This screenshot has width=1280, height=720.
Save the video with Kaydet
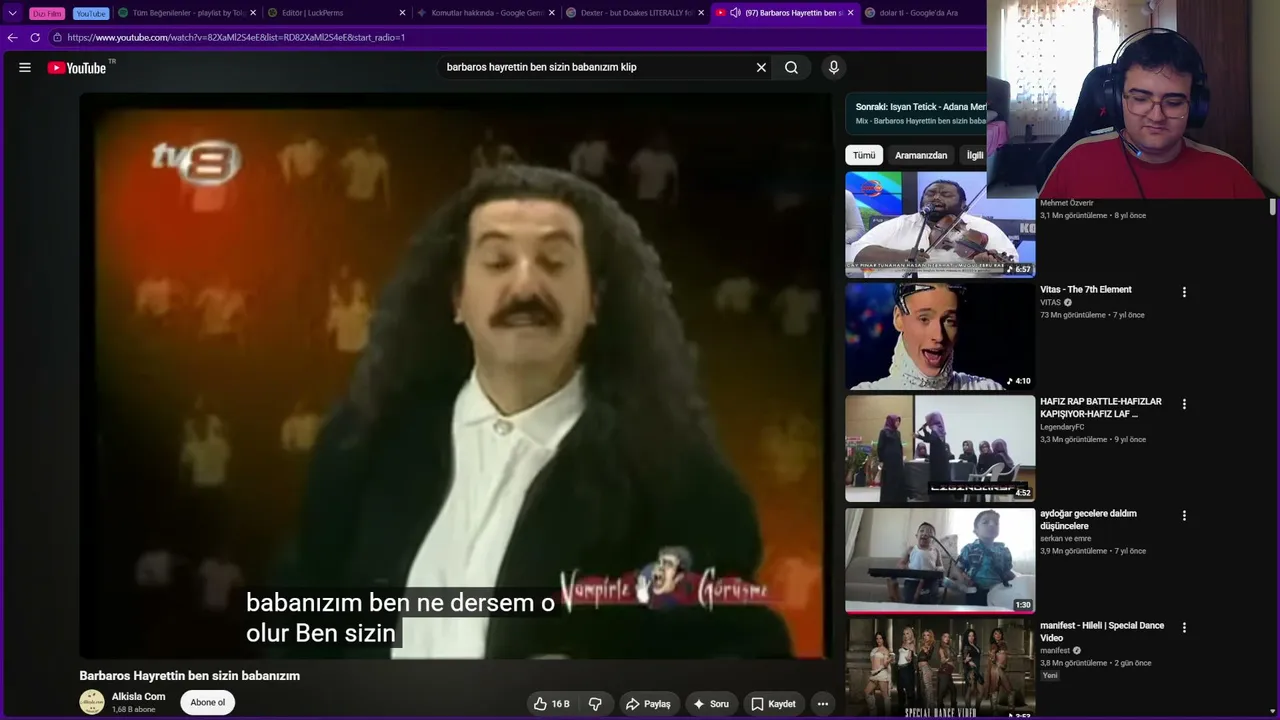click(773, 704)
